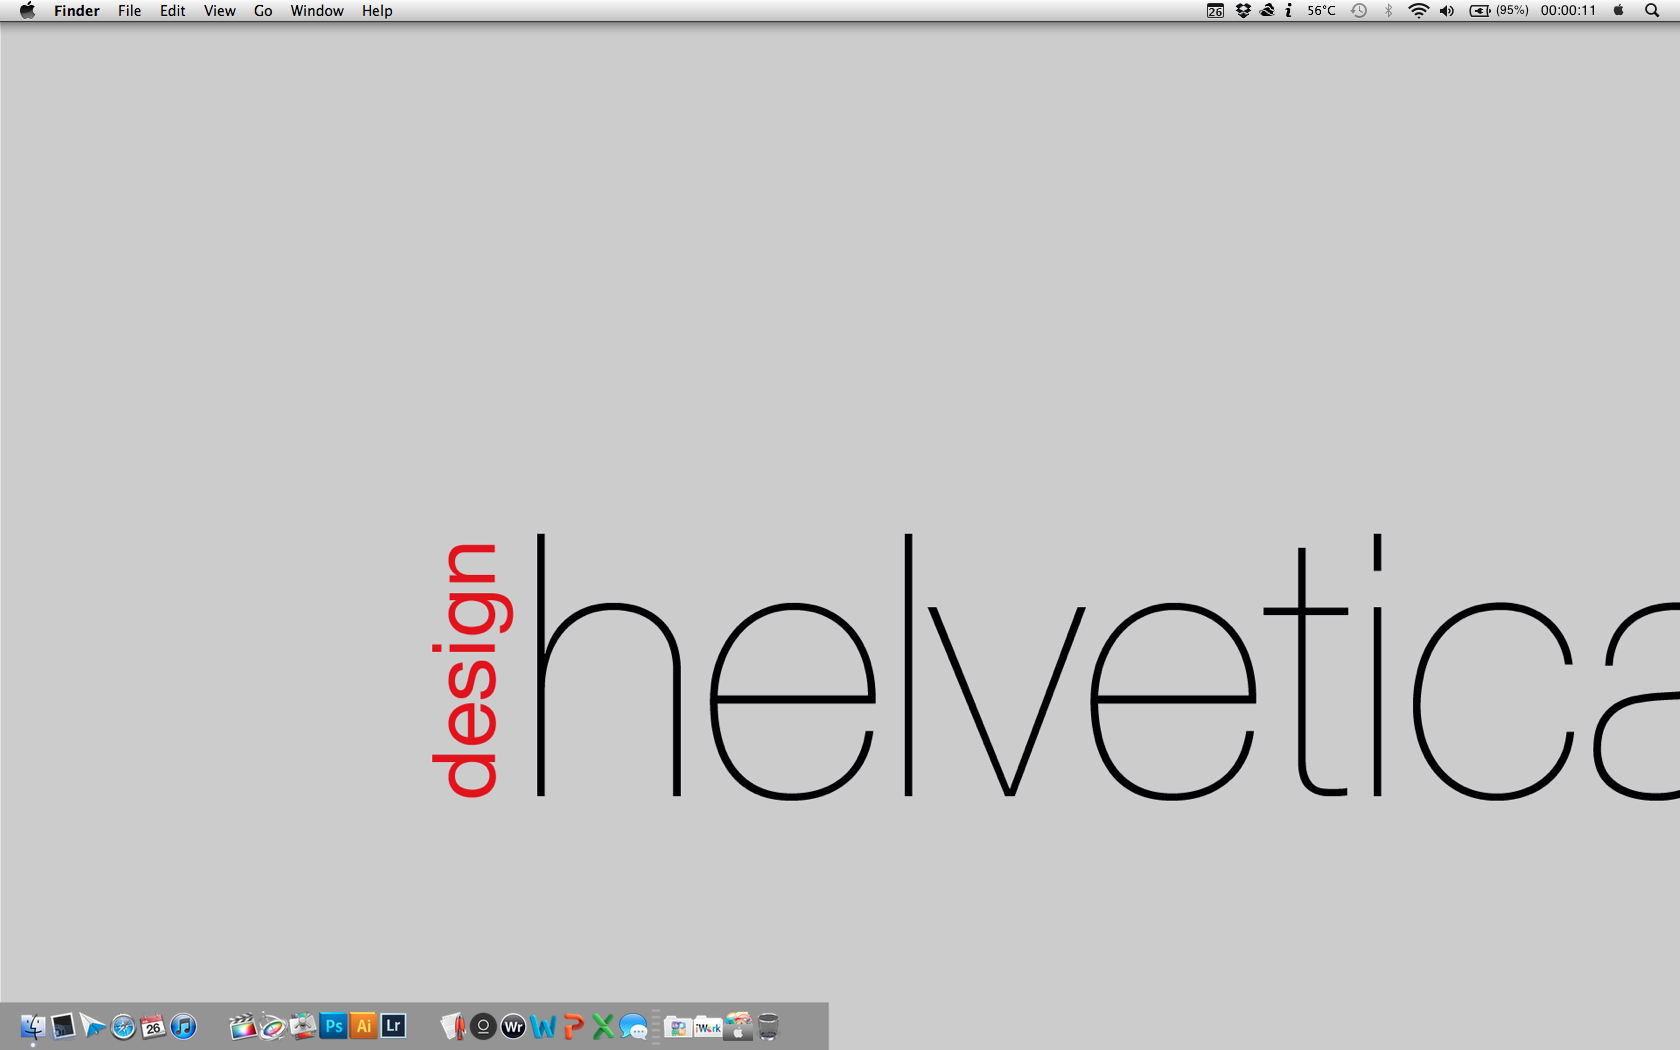Click the 56°C temperature readout
The height and width of the screenshot is (1050, 1680).
coord(1321,11)
